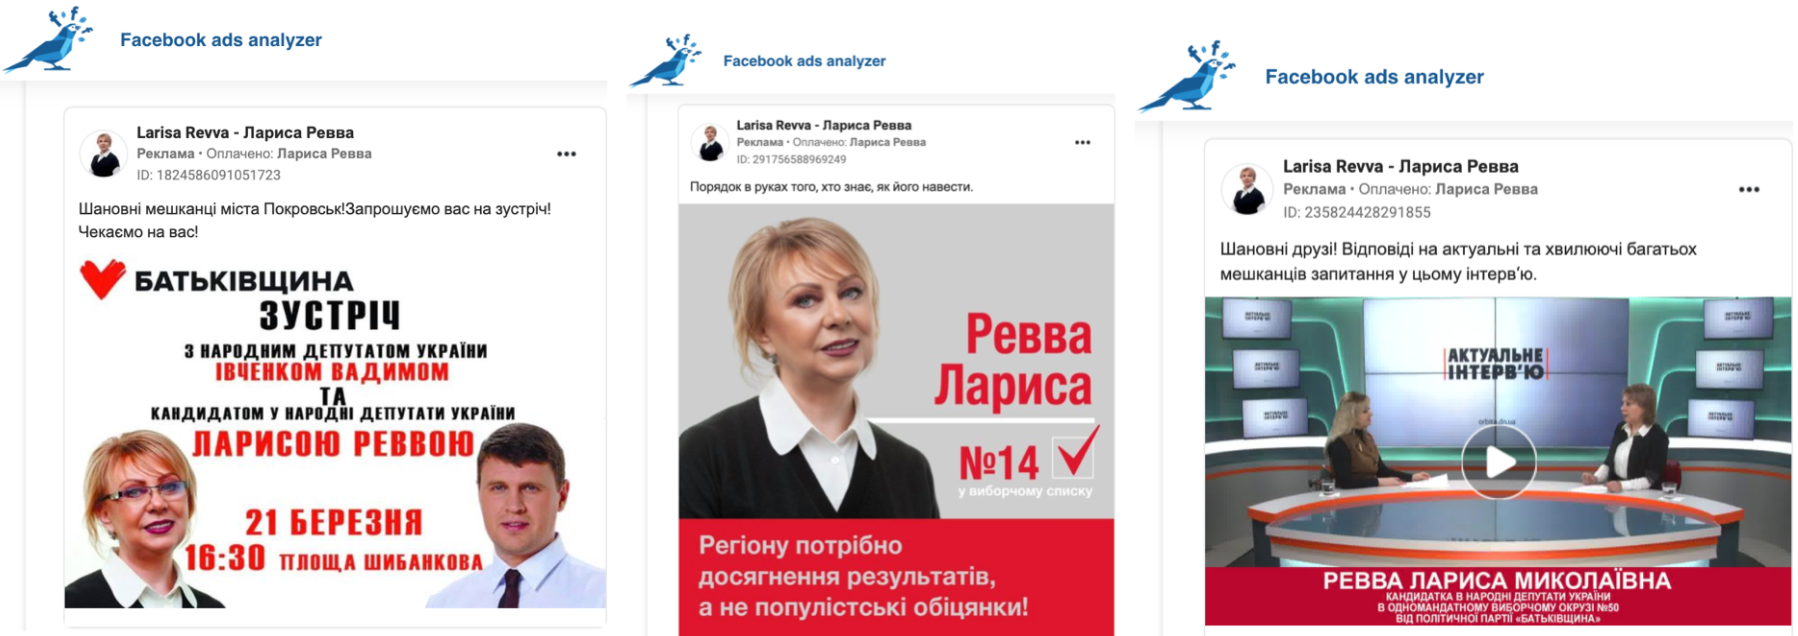Click Facebook ads analyzer title on left

pos(221,40)
